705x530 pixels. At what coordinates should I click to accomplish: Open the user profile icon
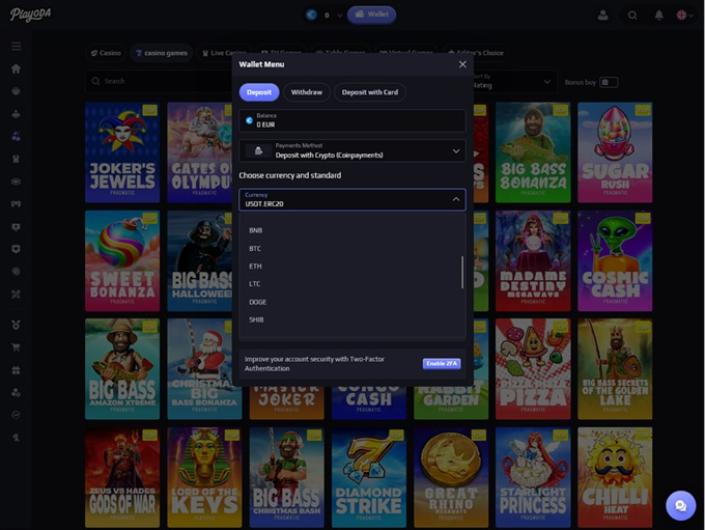[602, 15]
